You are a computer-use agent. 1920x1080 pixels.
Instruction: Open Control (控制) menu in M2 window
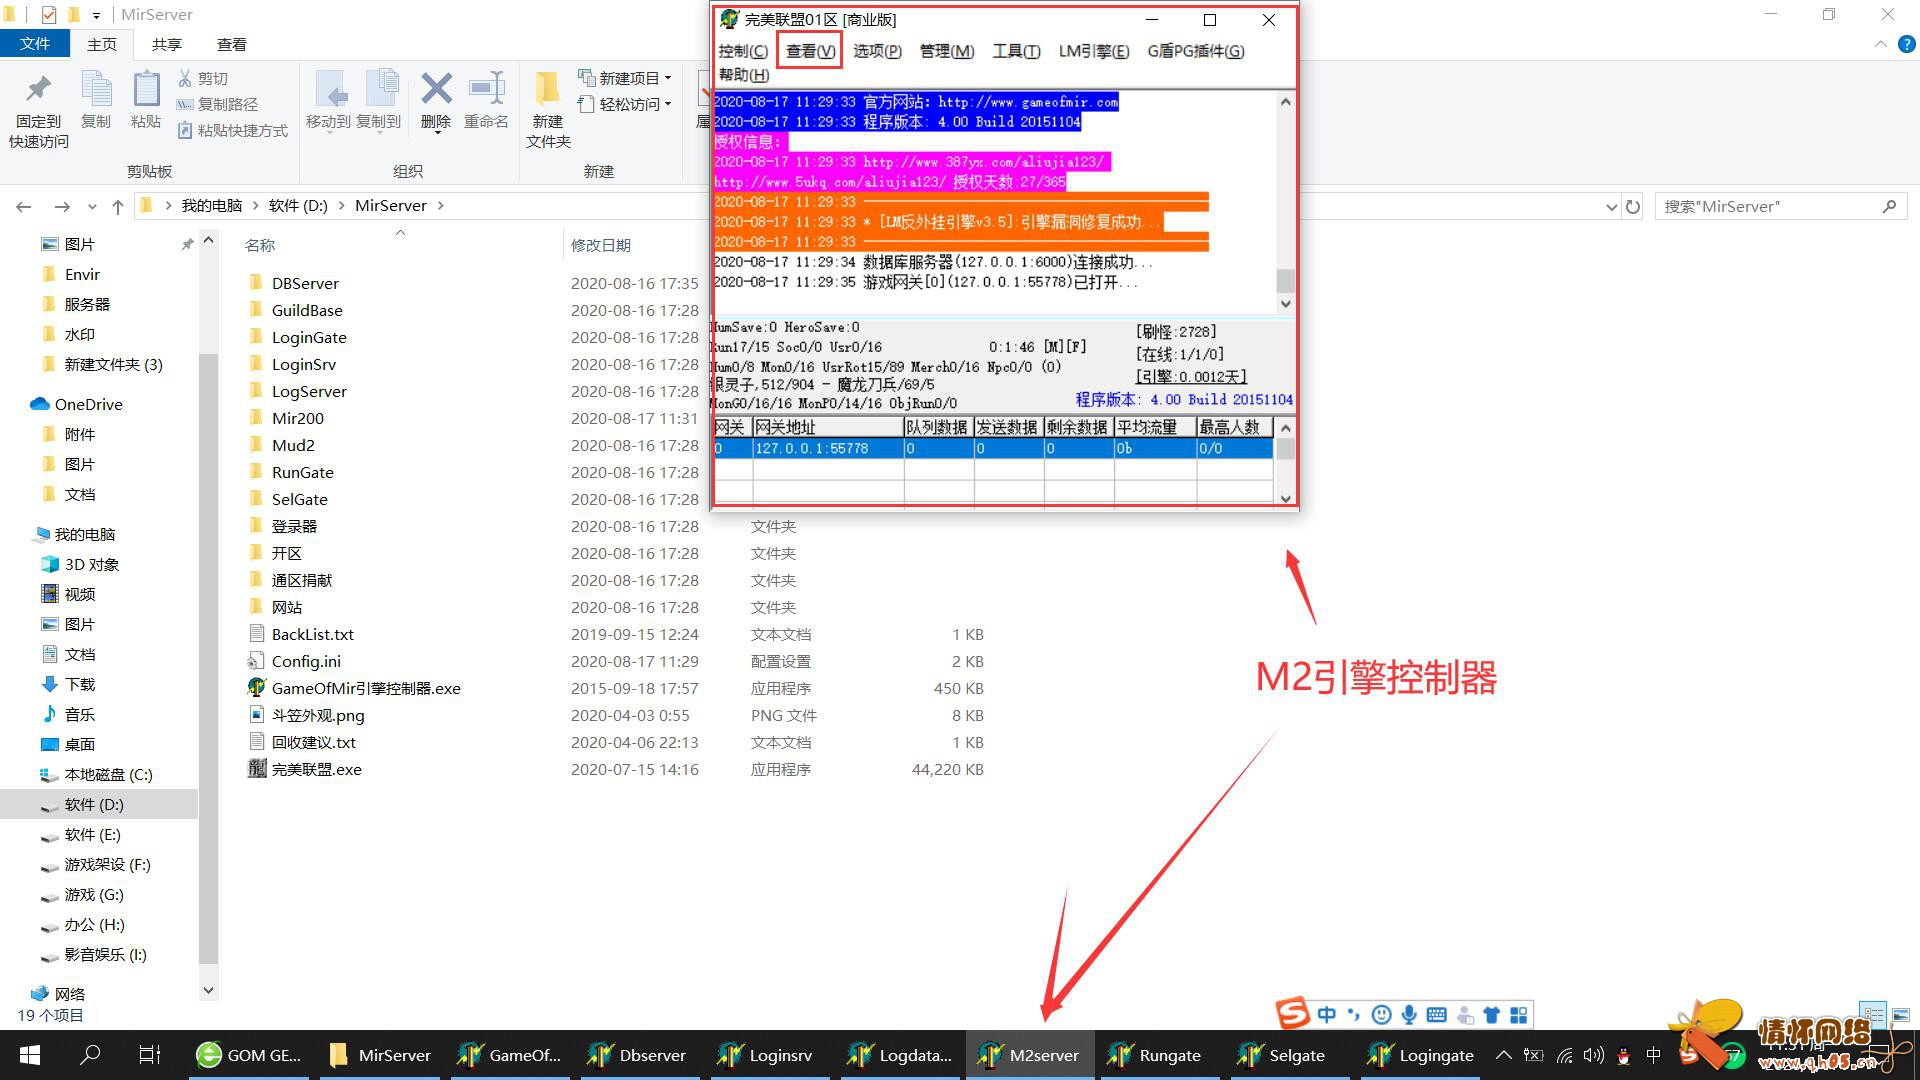coord(743,51)
